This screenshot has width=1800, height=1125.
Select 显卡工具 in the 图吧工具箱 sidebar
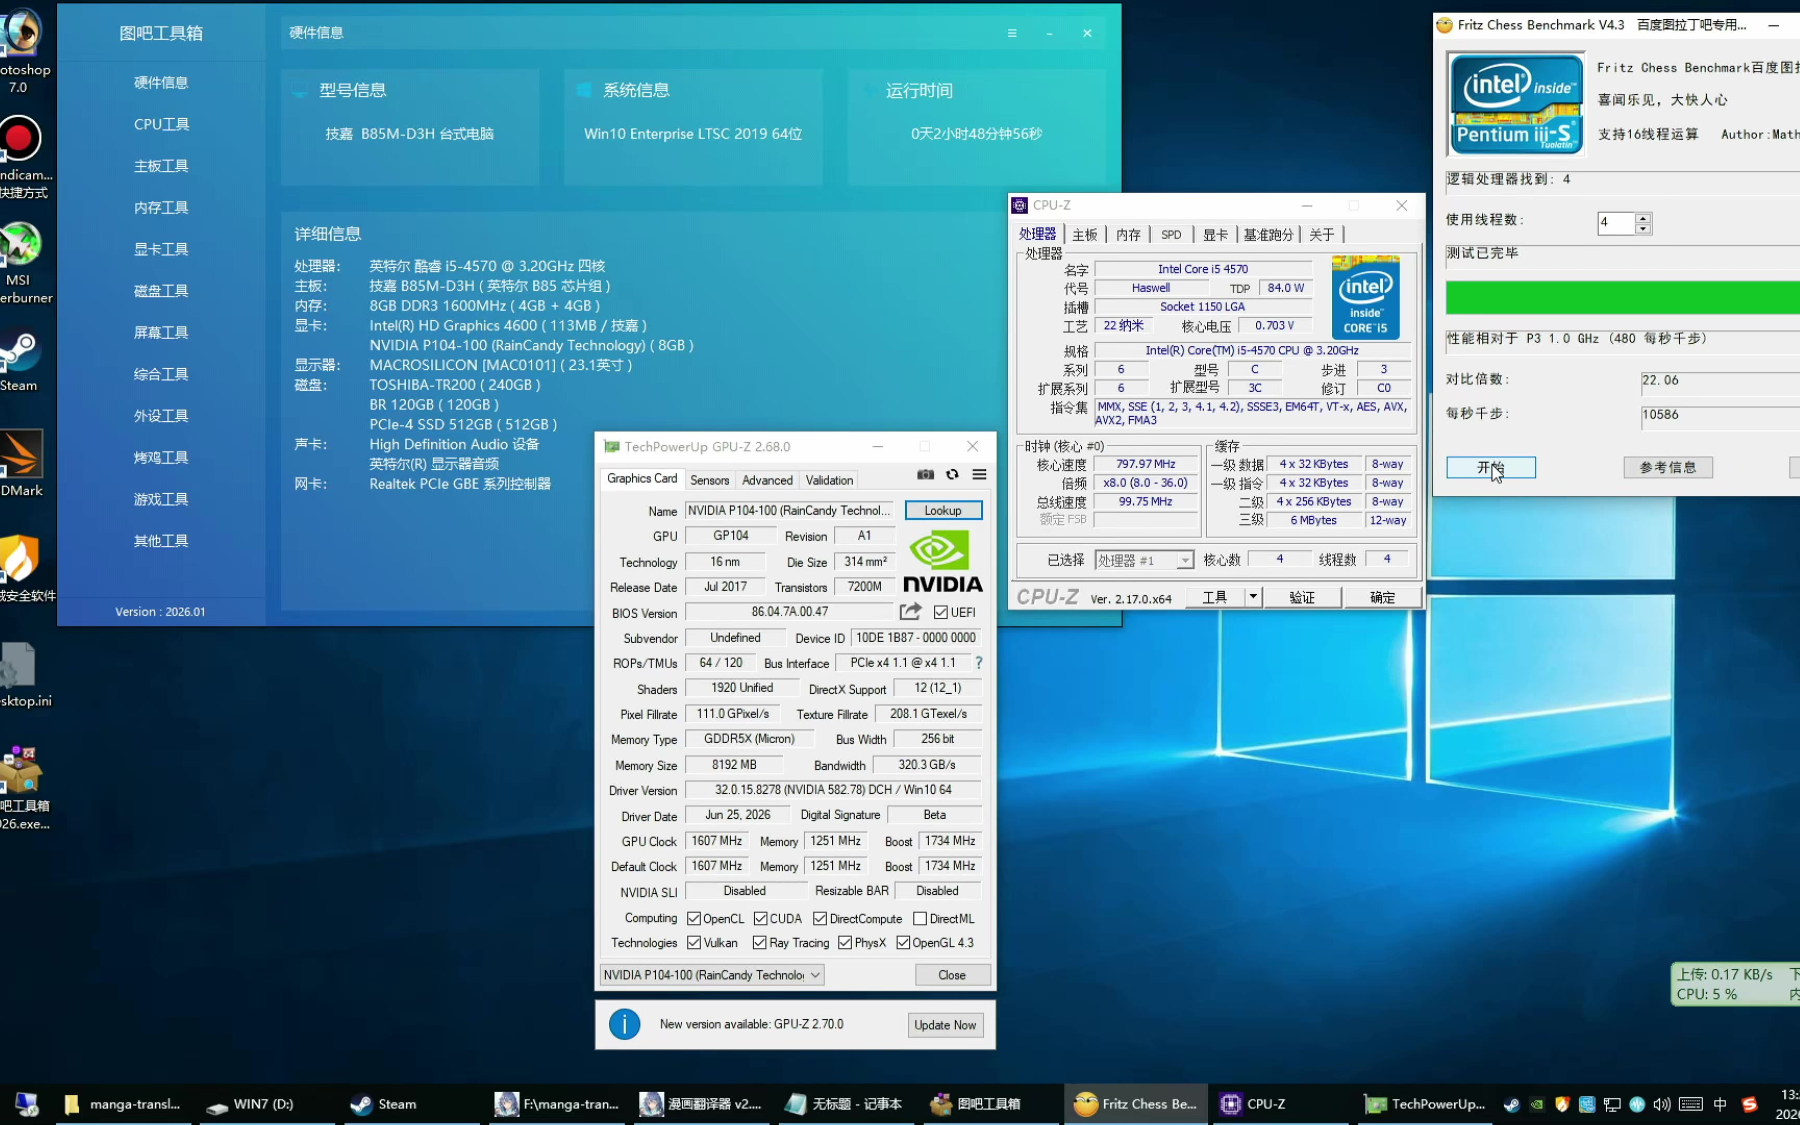click(x=161, y=249)
